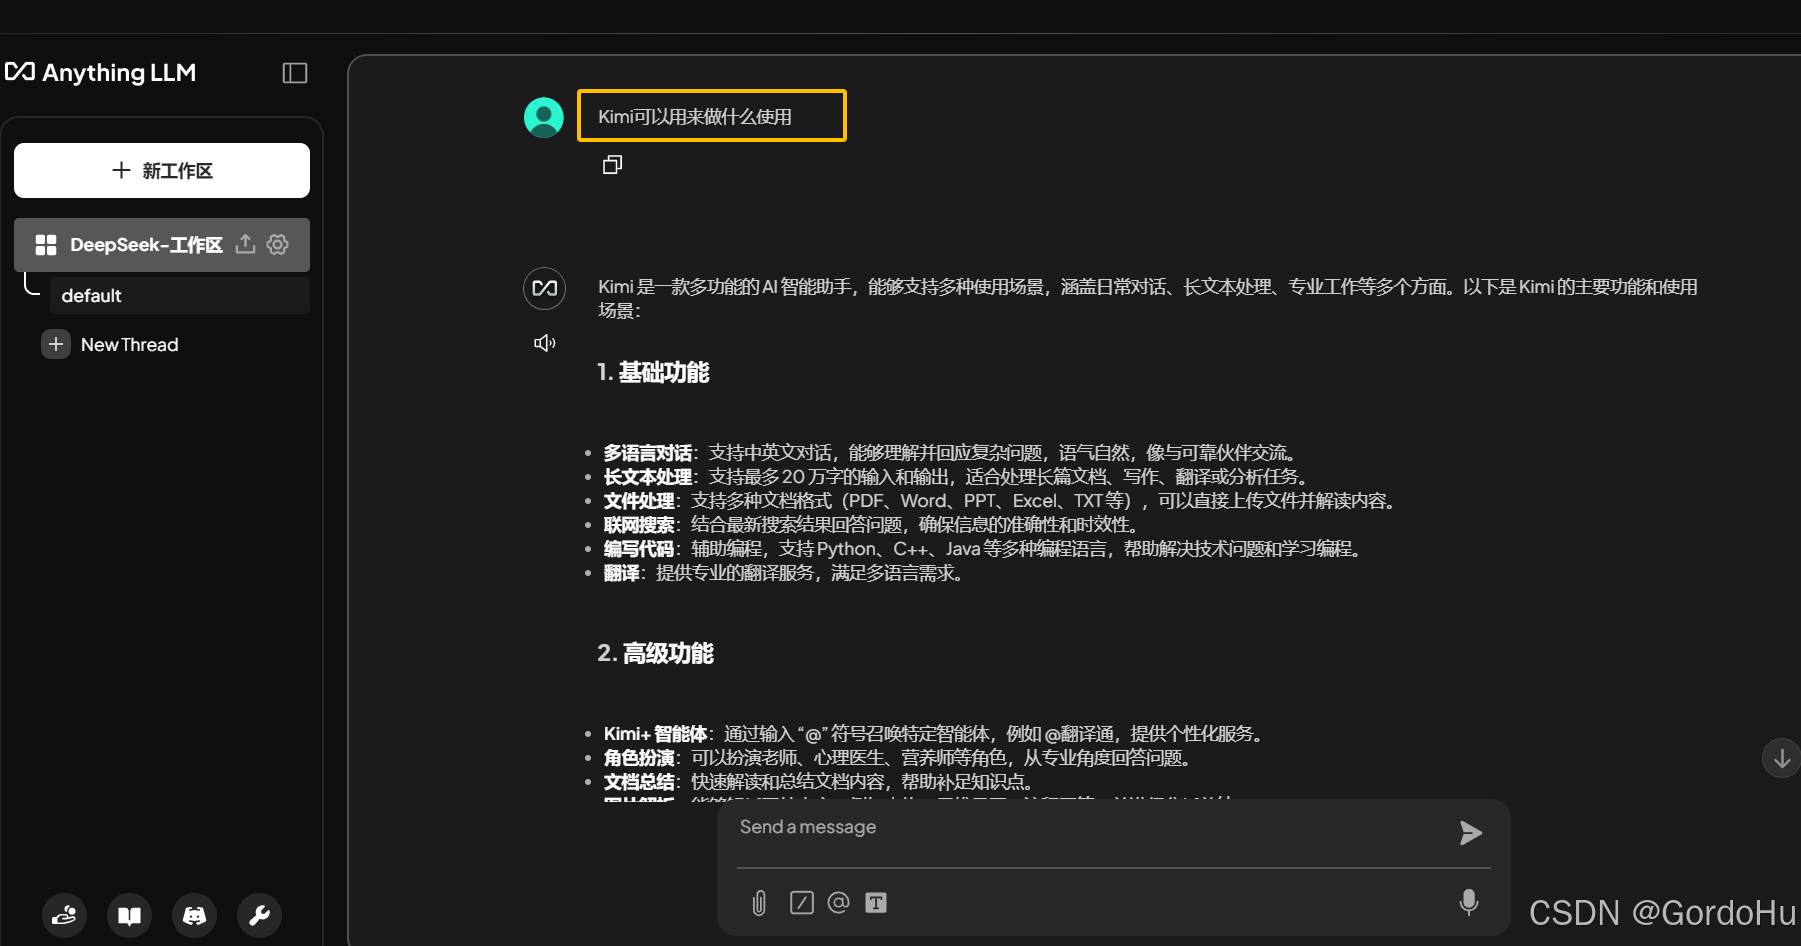This screenshot has width=1801, height=946.
Task: Open the @ agents icon
Action: 838,902
